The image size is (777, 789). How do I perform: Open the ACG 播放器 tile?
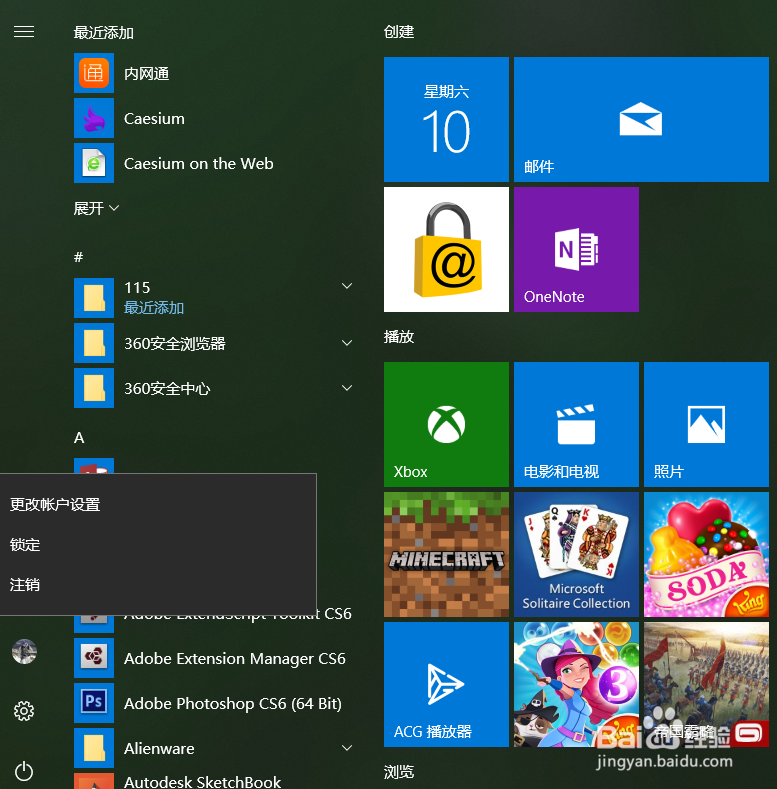pyautogui.click(x=446, y=684)
